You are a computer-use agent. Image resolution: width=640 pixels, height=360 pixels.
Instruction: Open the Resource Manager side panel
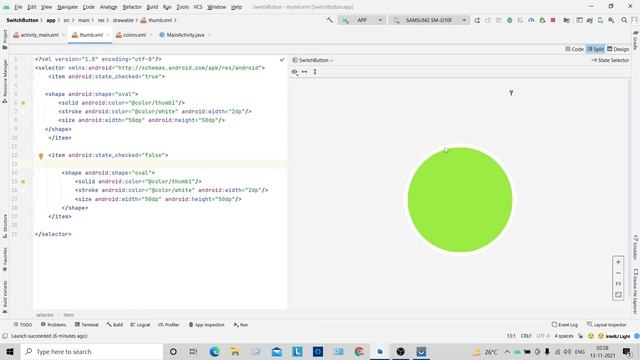(x=5, y=81)
